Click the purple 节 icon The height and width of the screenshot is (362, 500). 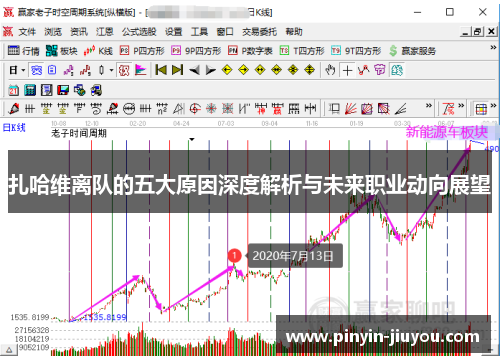click(x=380, y=70)
